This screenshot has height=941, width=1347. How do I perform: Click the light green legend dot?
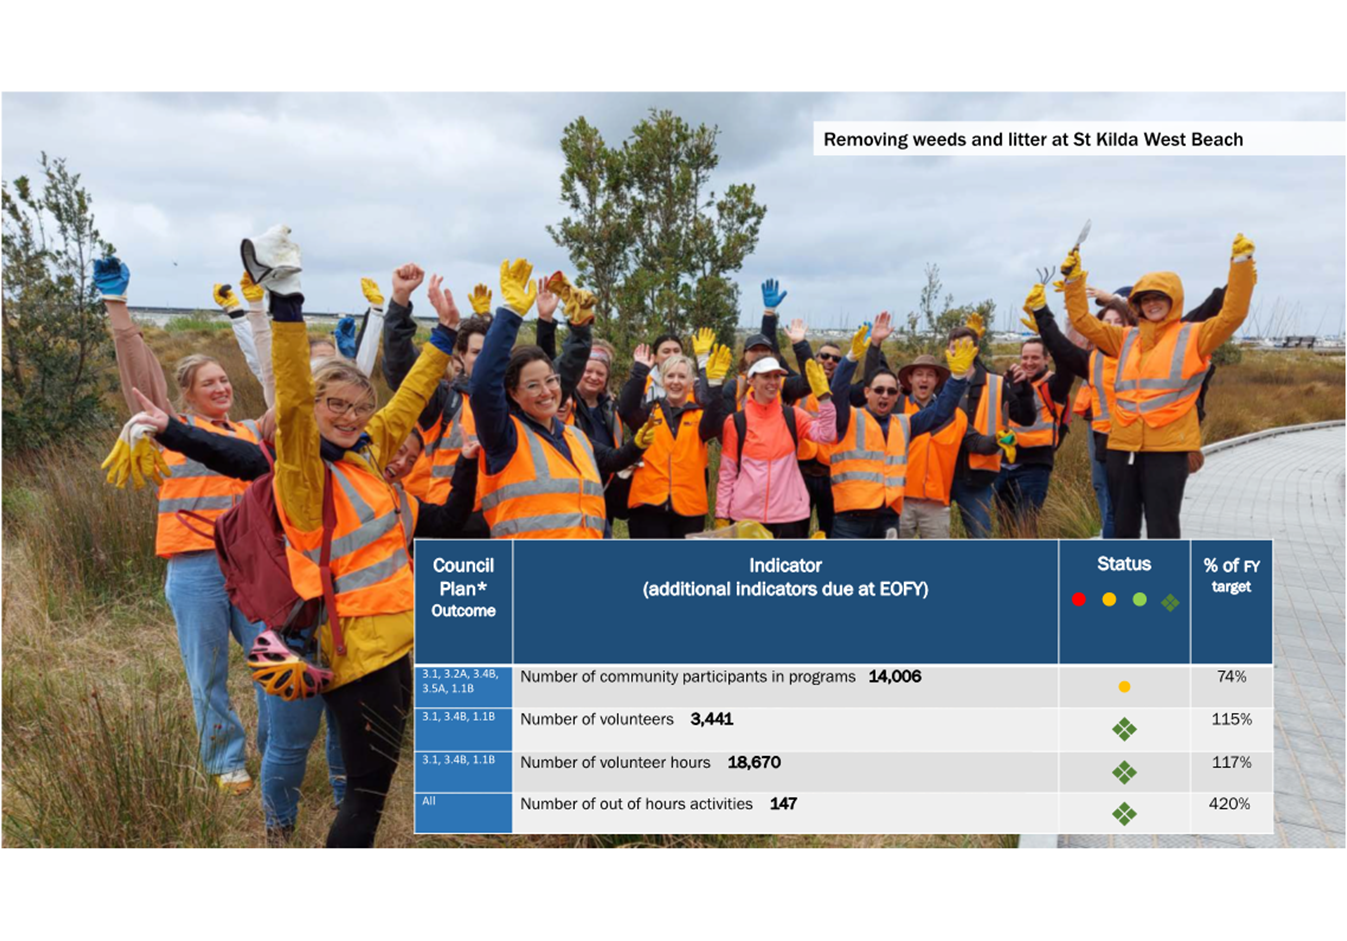tap(1139, 600)
